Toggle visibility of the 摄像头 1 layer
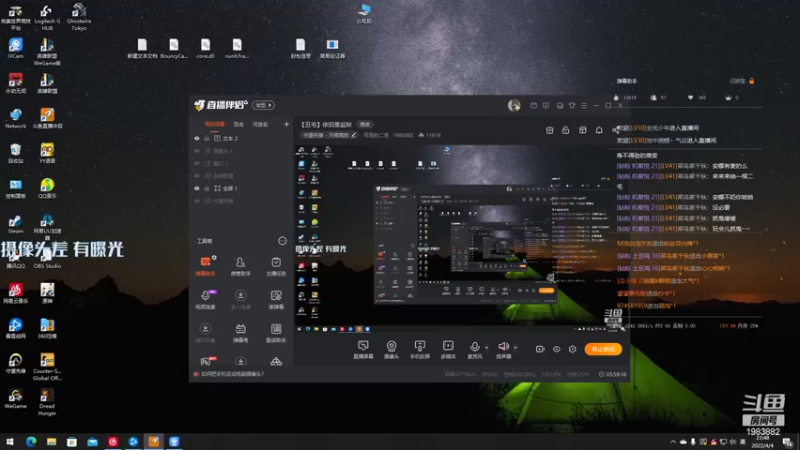The height and width of the screenshot is (450, 800). (197, 151)
